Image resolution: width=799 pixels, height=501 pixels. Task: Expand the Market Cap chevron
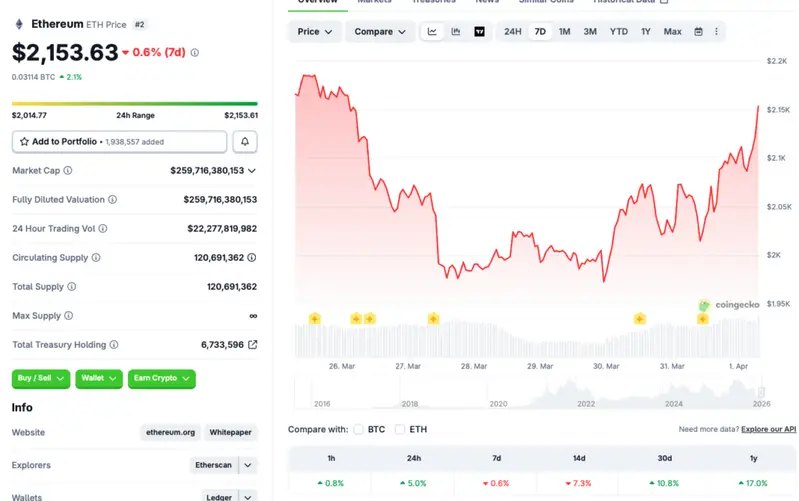[252, 171]
